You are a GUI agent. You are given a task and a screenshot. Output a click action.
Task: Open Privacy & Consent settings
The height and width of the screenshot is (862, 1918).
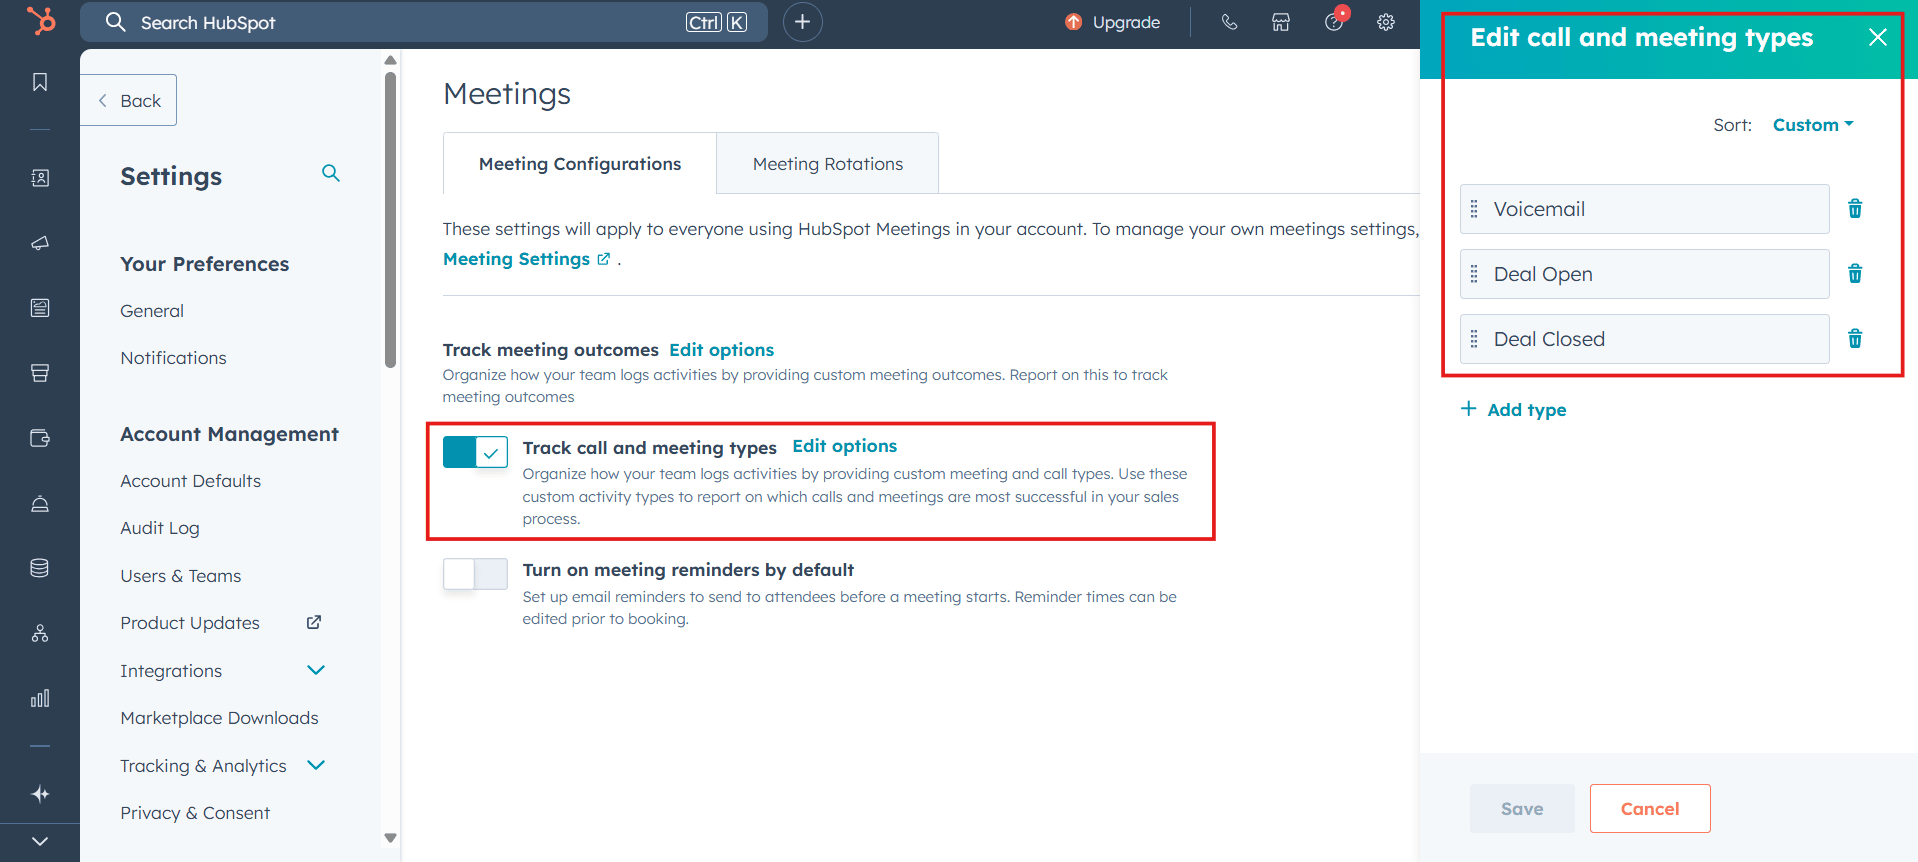click(195, 813)
